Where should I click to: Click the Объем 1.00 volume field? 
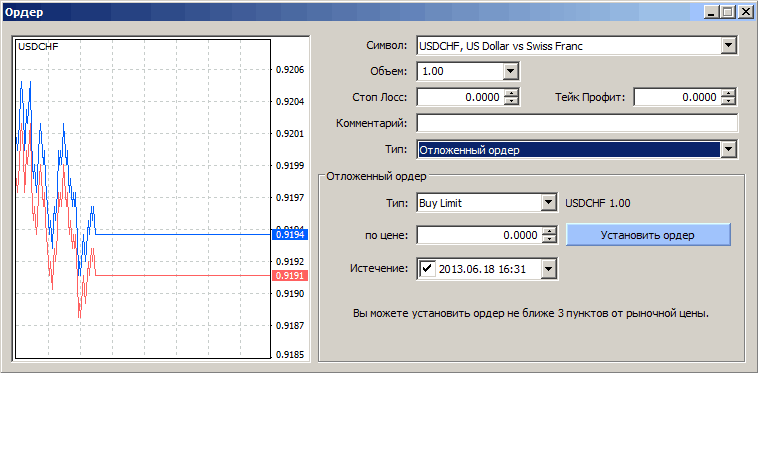pos(460,72)
